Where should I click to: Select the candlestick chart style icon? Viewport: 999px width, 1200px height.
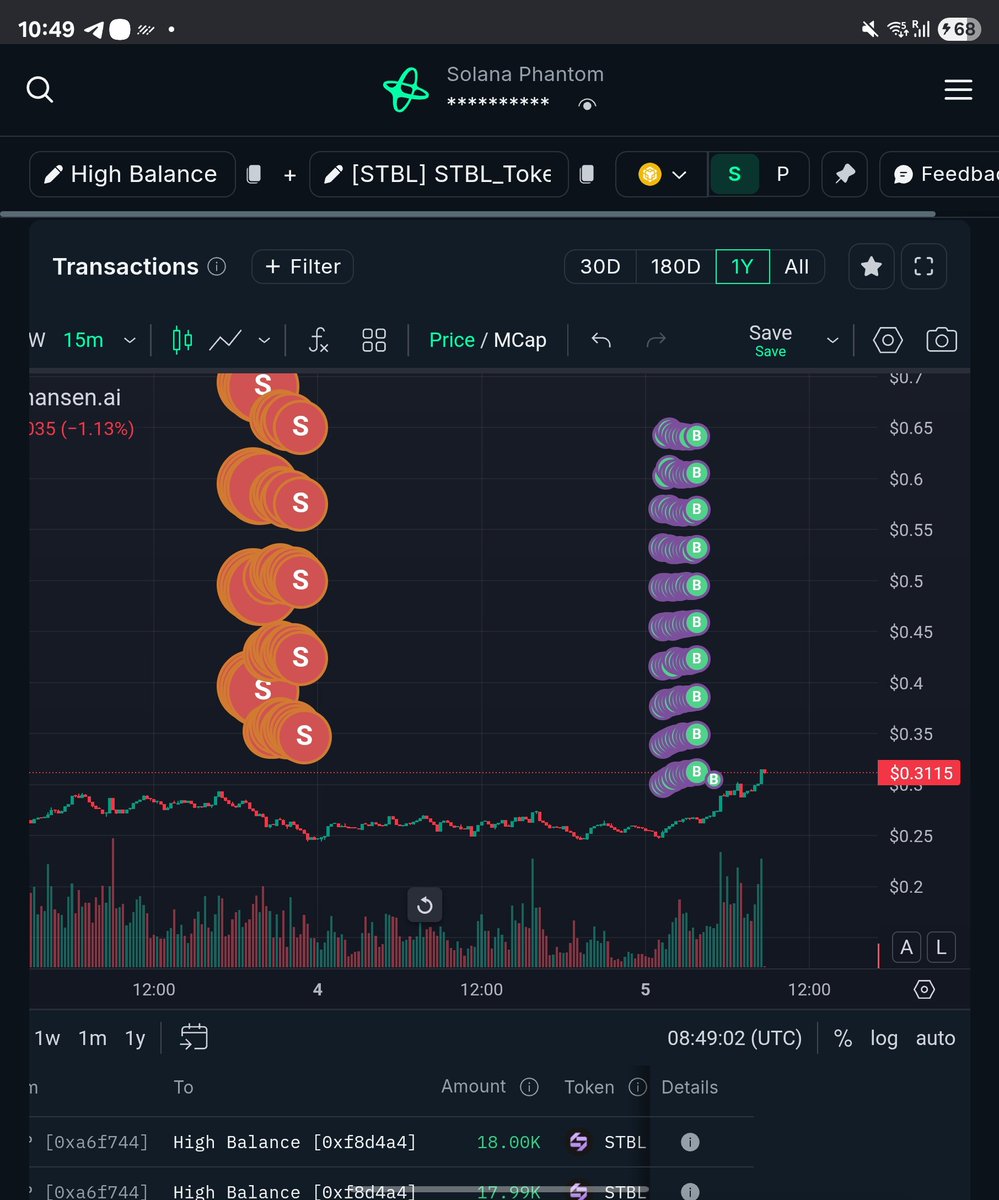[x=181, y=340]
